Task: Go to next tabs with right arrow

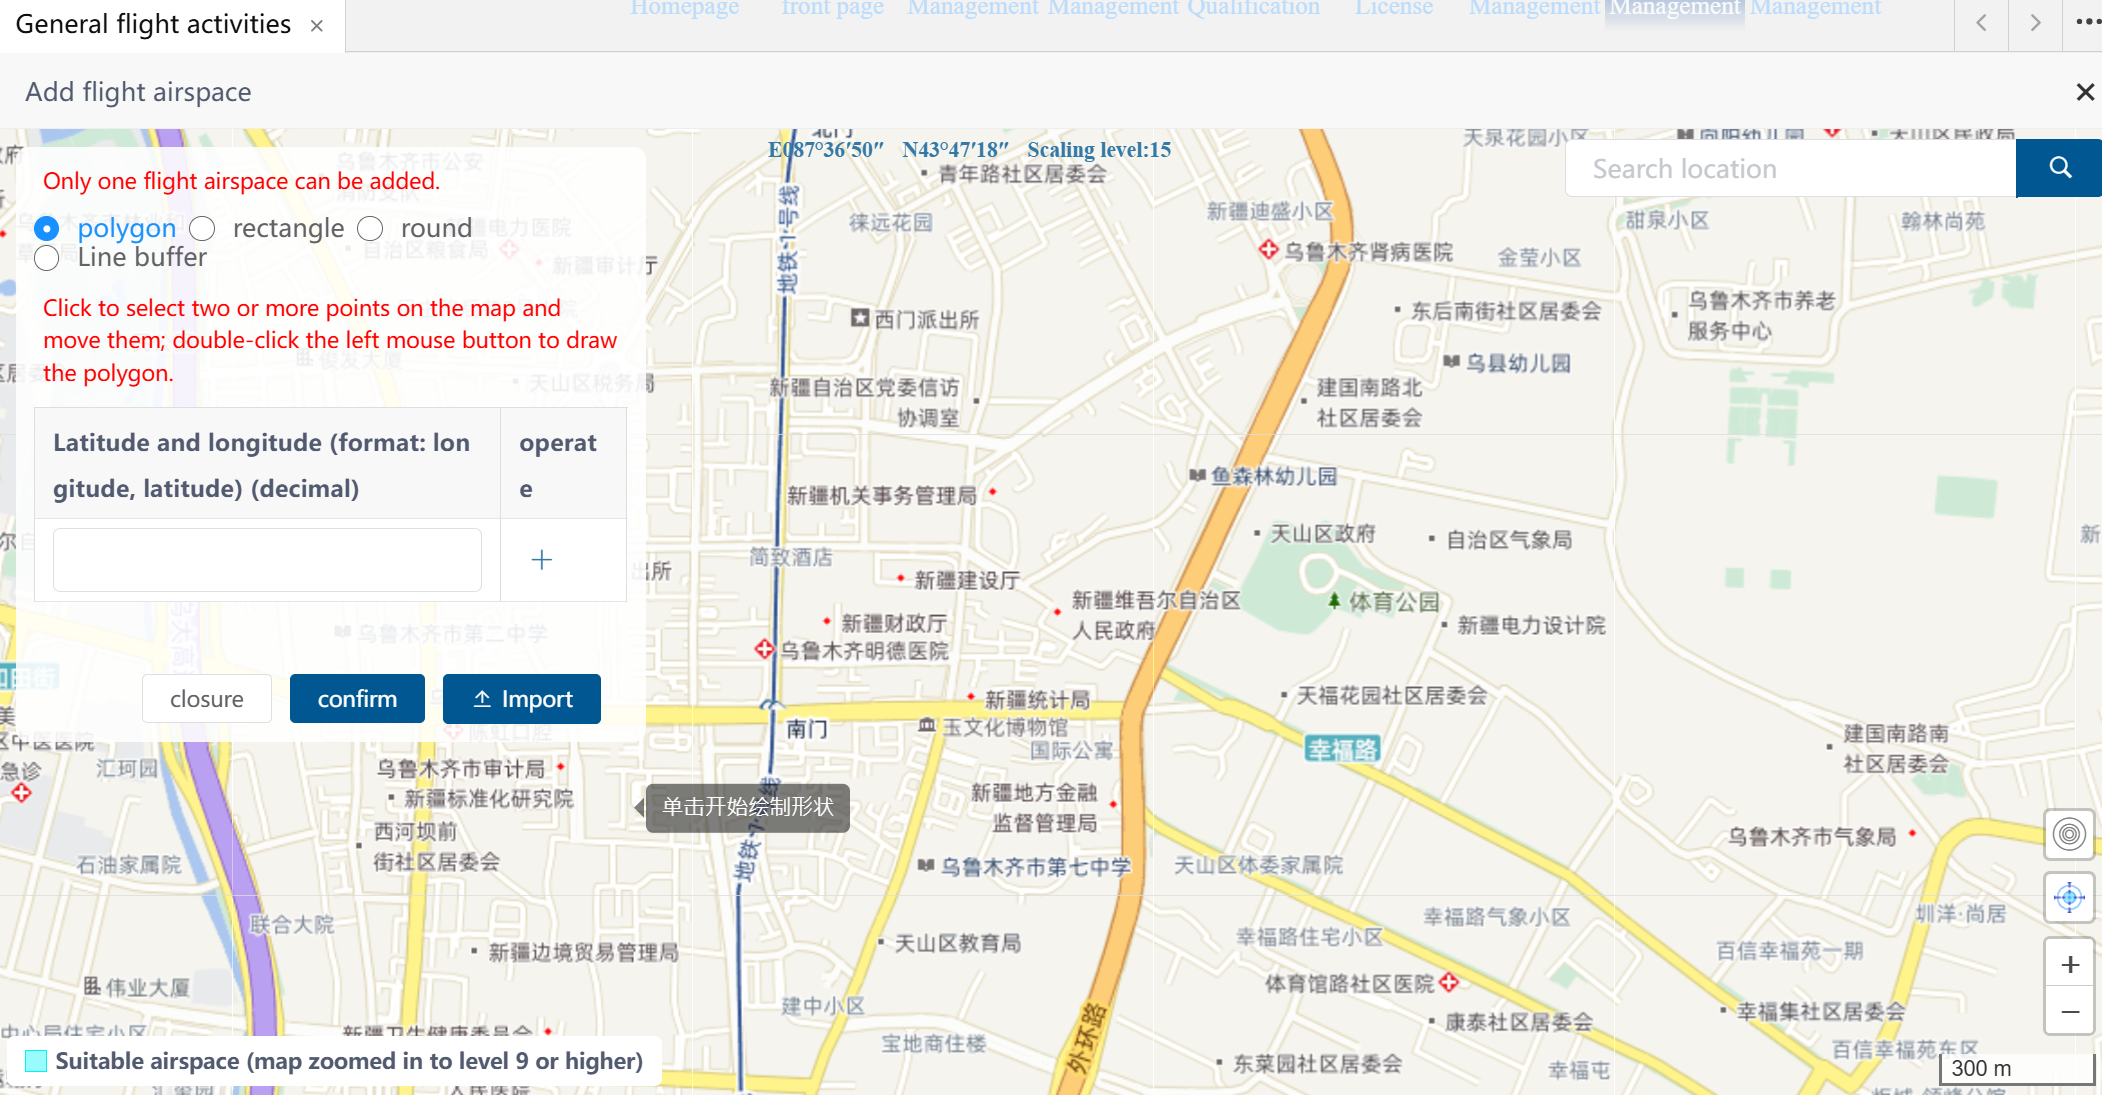Action: click(x=2035, y=23)
